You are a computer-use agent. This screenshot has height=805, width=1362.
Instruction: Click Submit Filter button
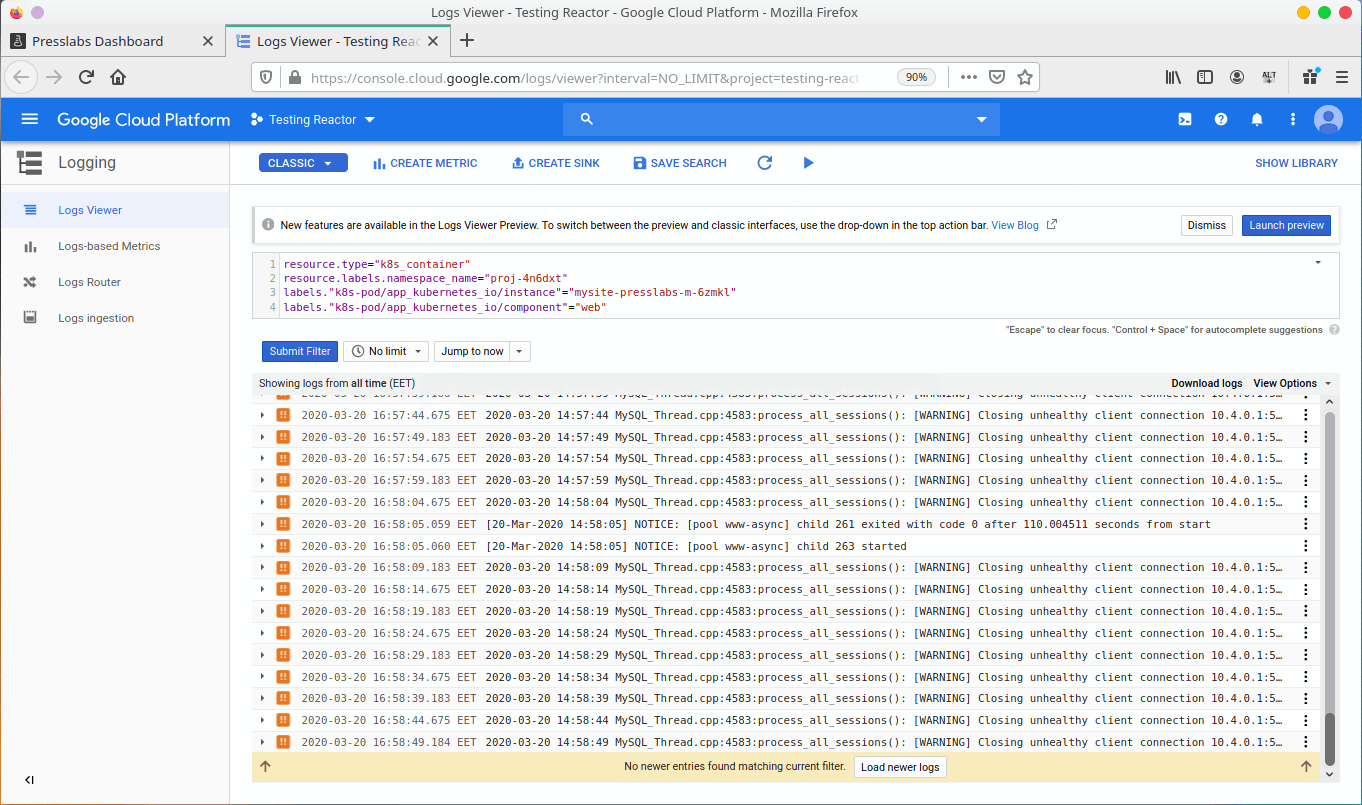click(x=300, y=351)
